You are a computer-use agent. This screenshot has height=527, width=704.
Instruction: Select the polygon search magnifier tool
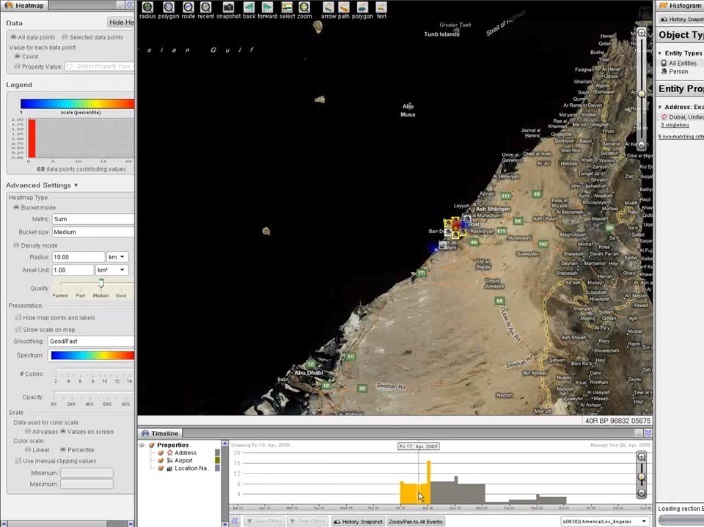coord(168,7)
